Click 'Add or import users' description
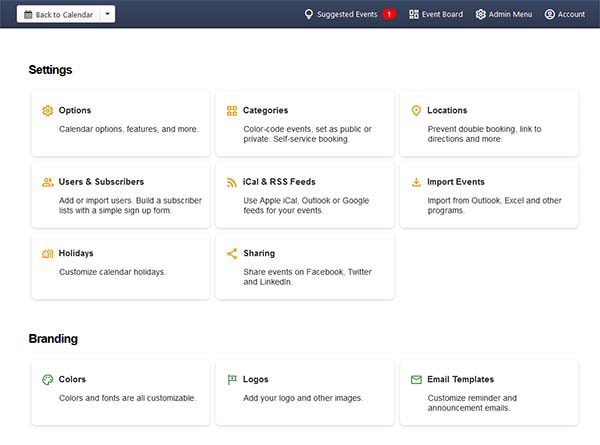The width and height of the screenshot is (600, 445). coord(130,206)
